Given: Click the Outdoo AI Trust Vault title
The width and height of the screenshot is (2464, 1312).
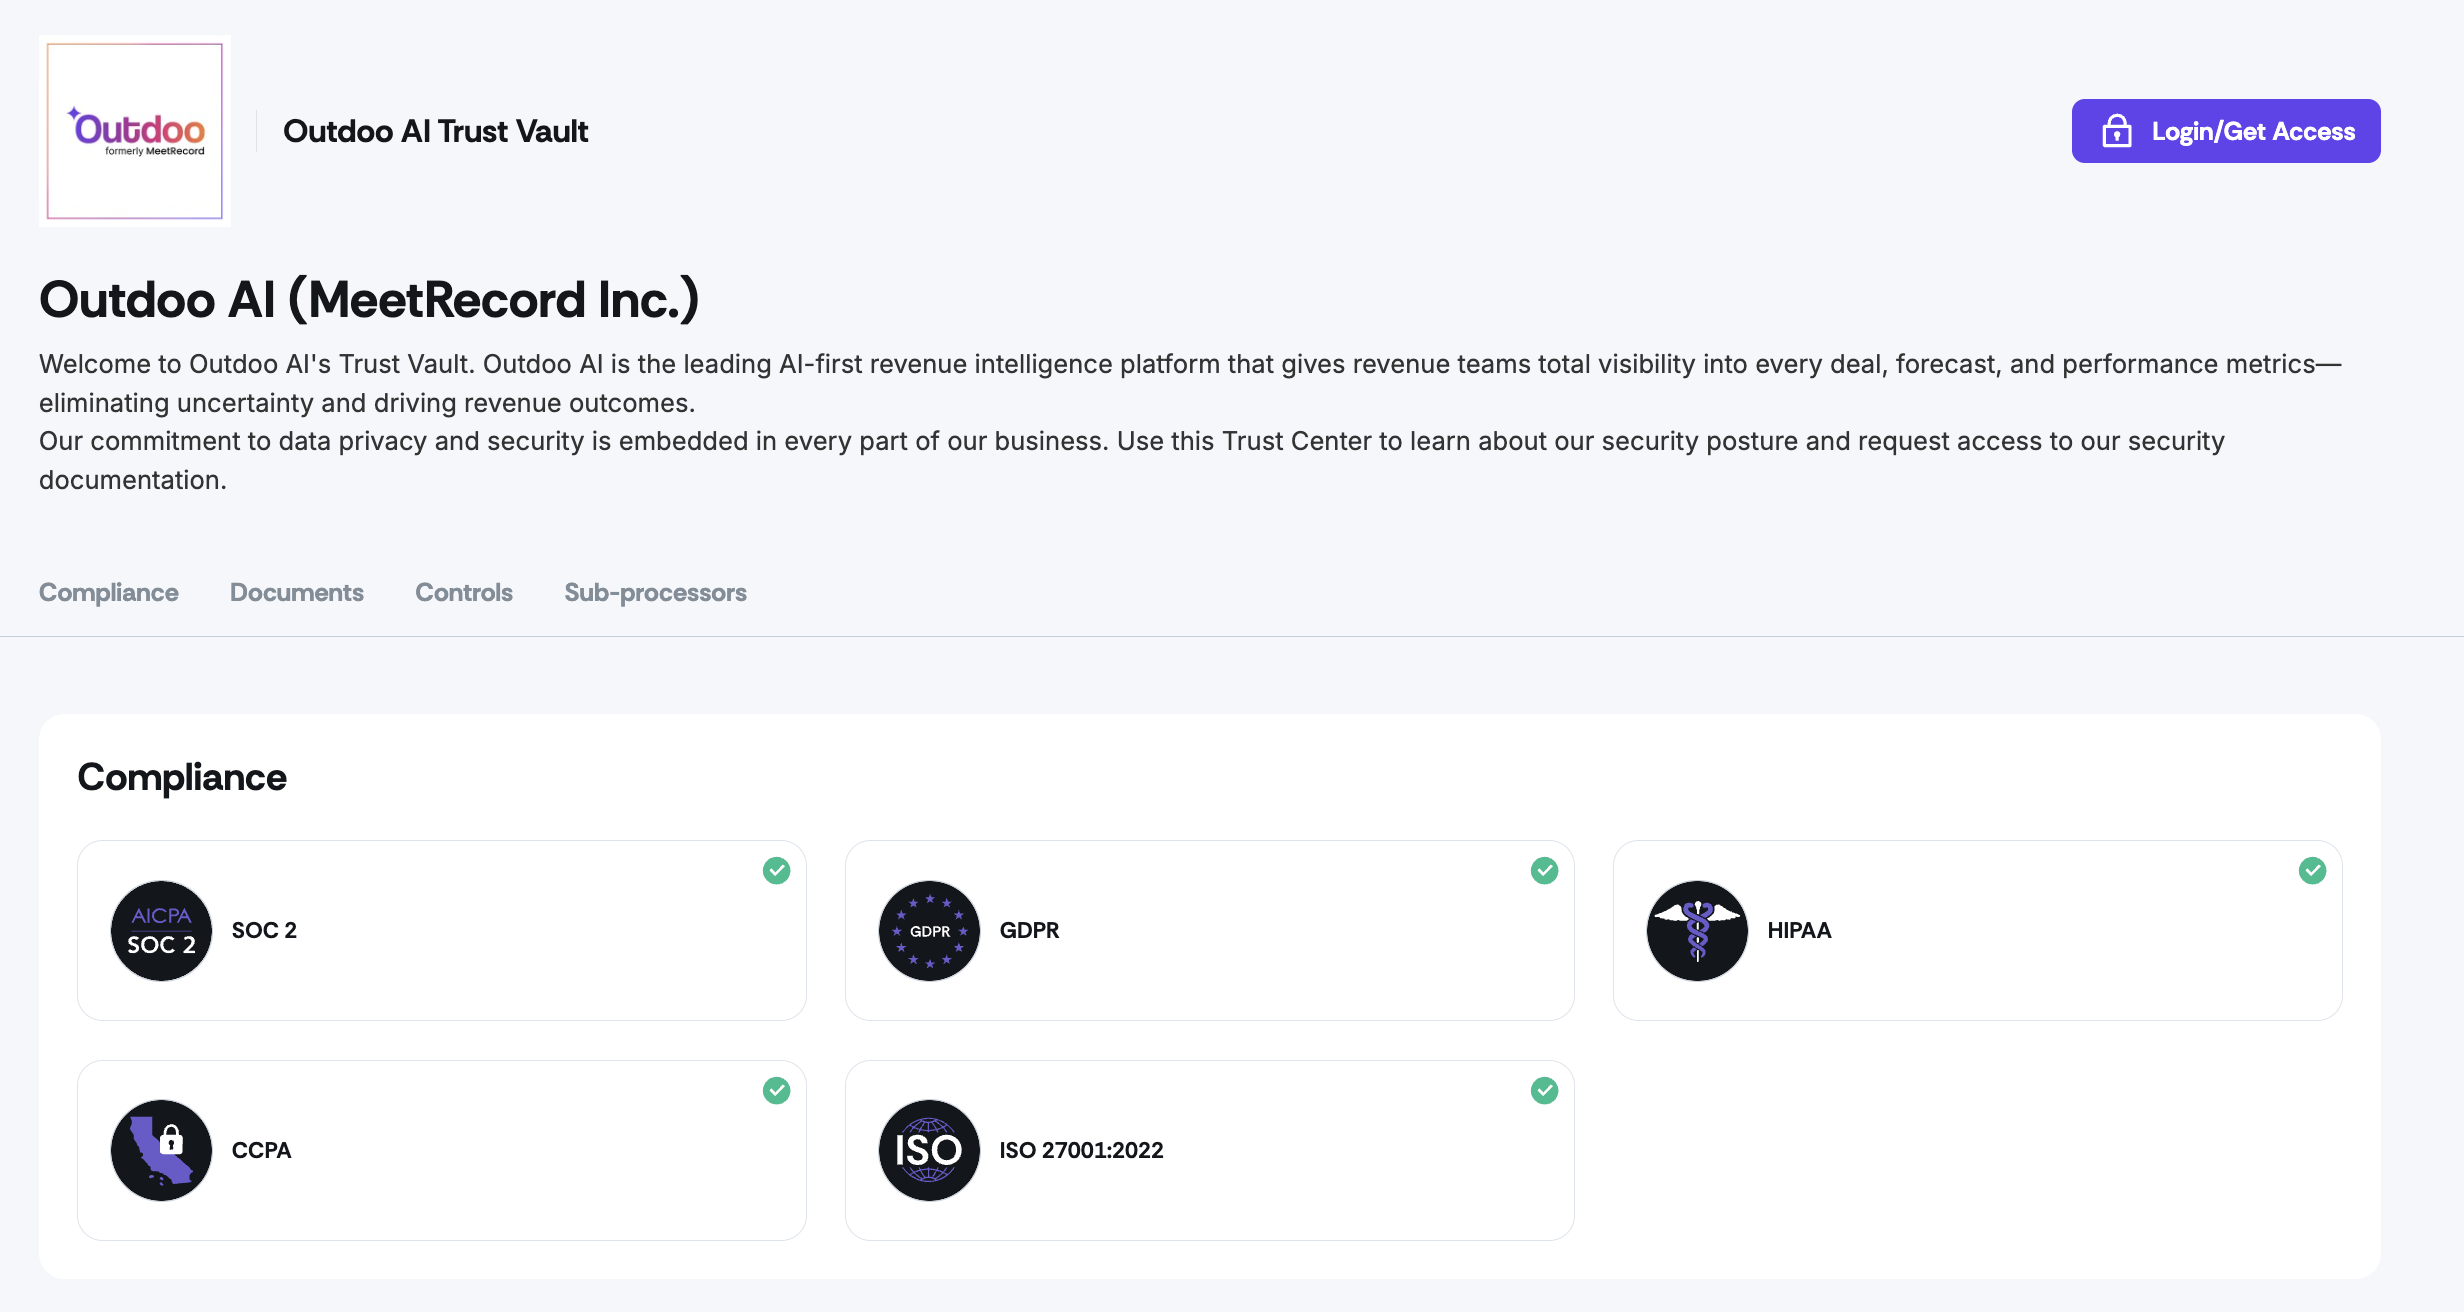Looking at the screenshot, I should [x=436, y=131].
